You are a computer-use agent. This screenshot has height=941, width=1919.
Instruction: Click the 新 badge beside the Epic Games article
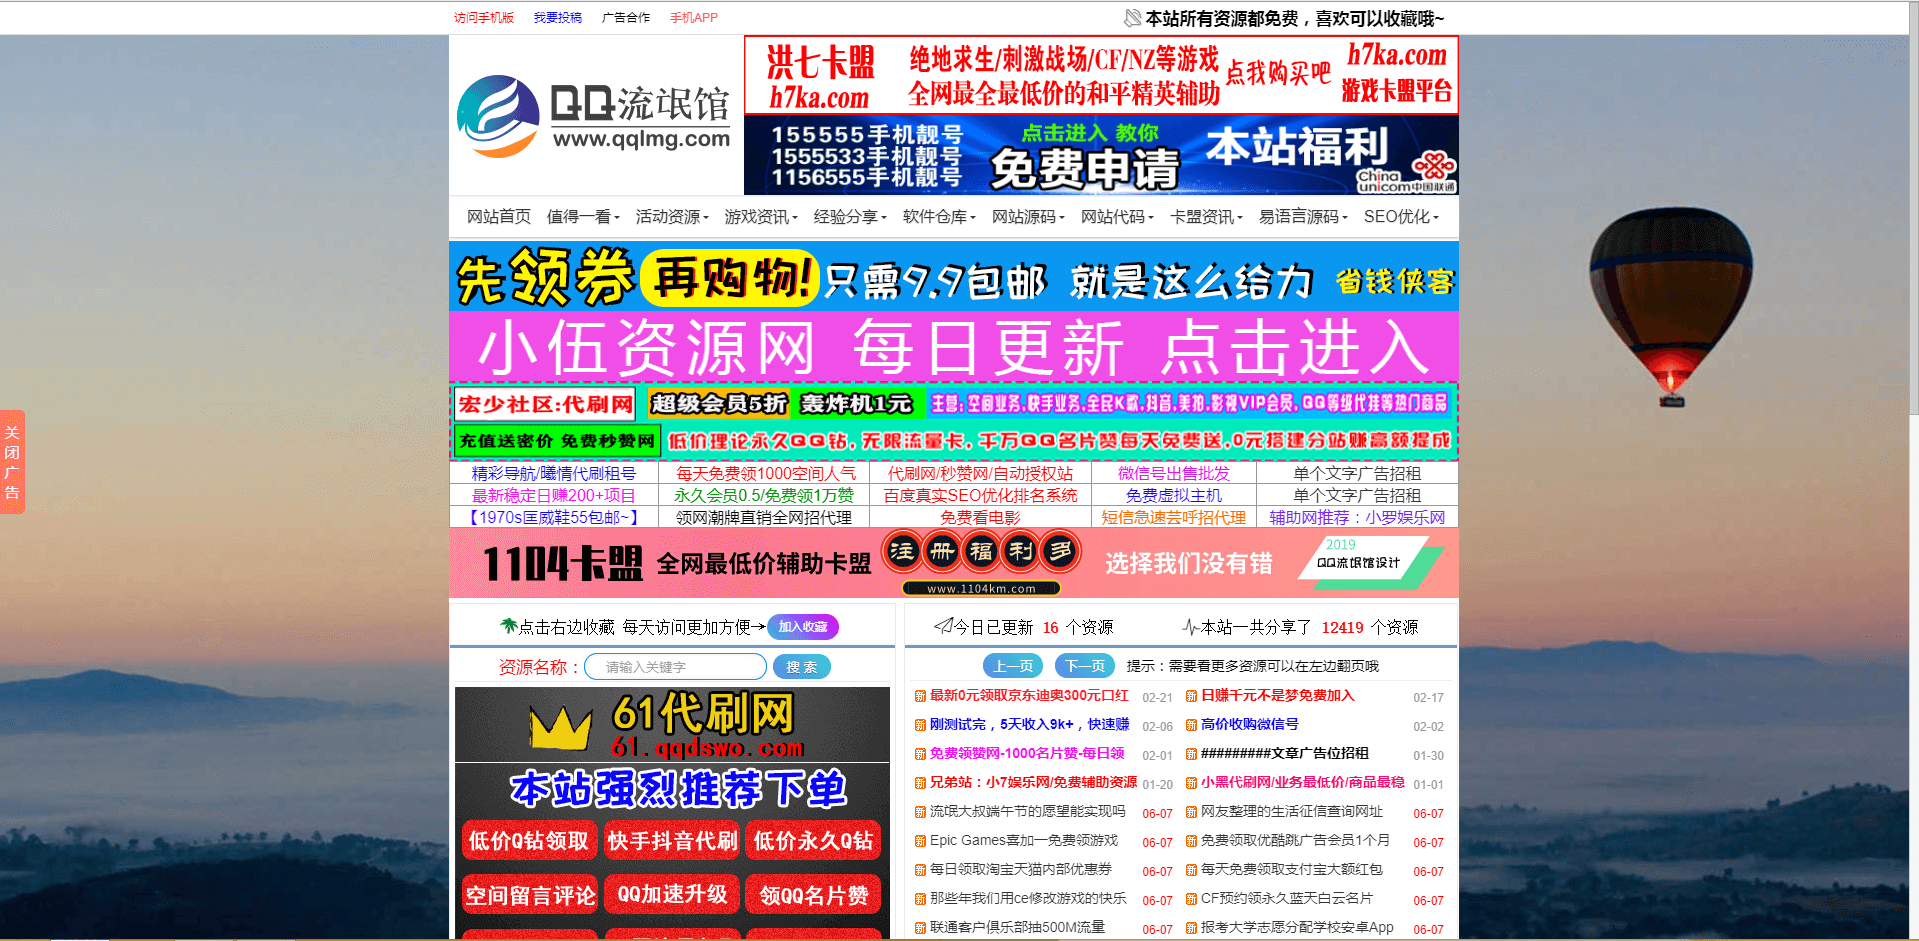(x=919, y=841)
